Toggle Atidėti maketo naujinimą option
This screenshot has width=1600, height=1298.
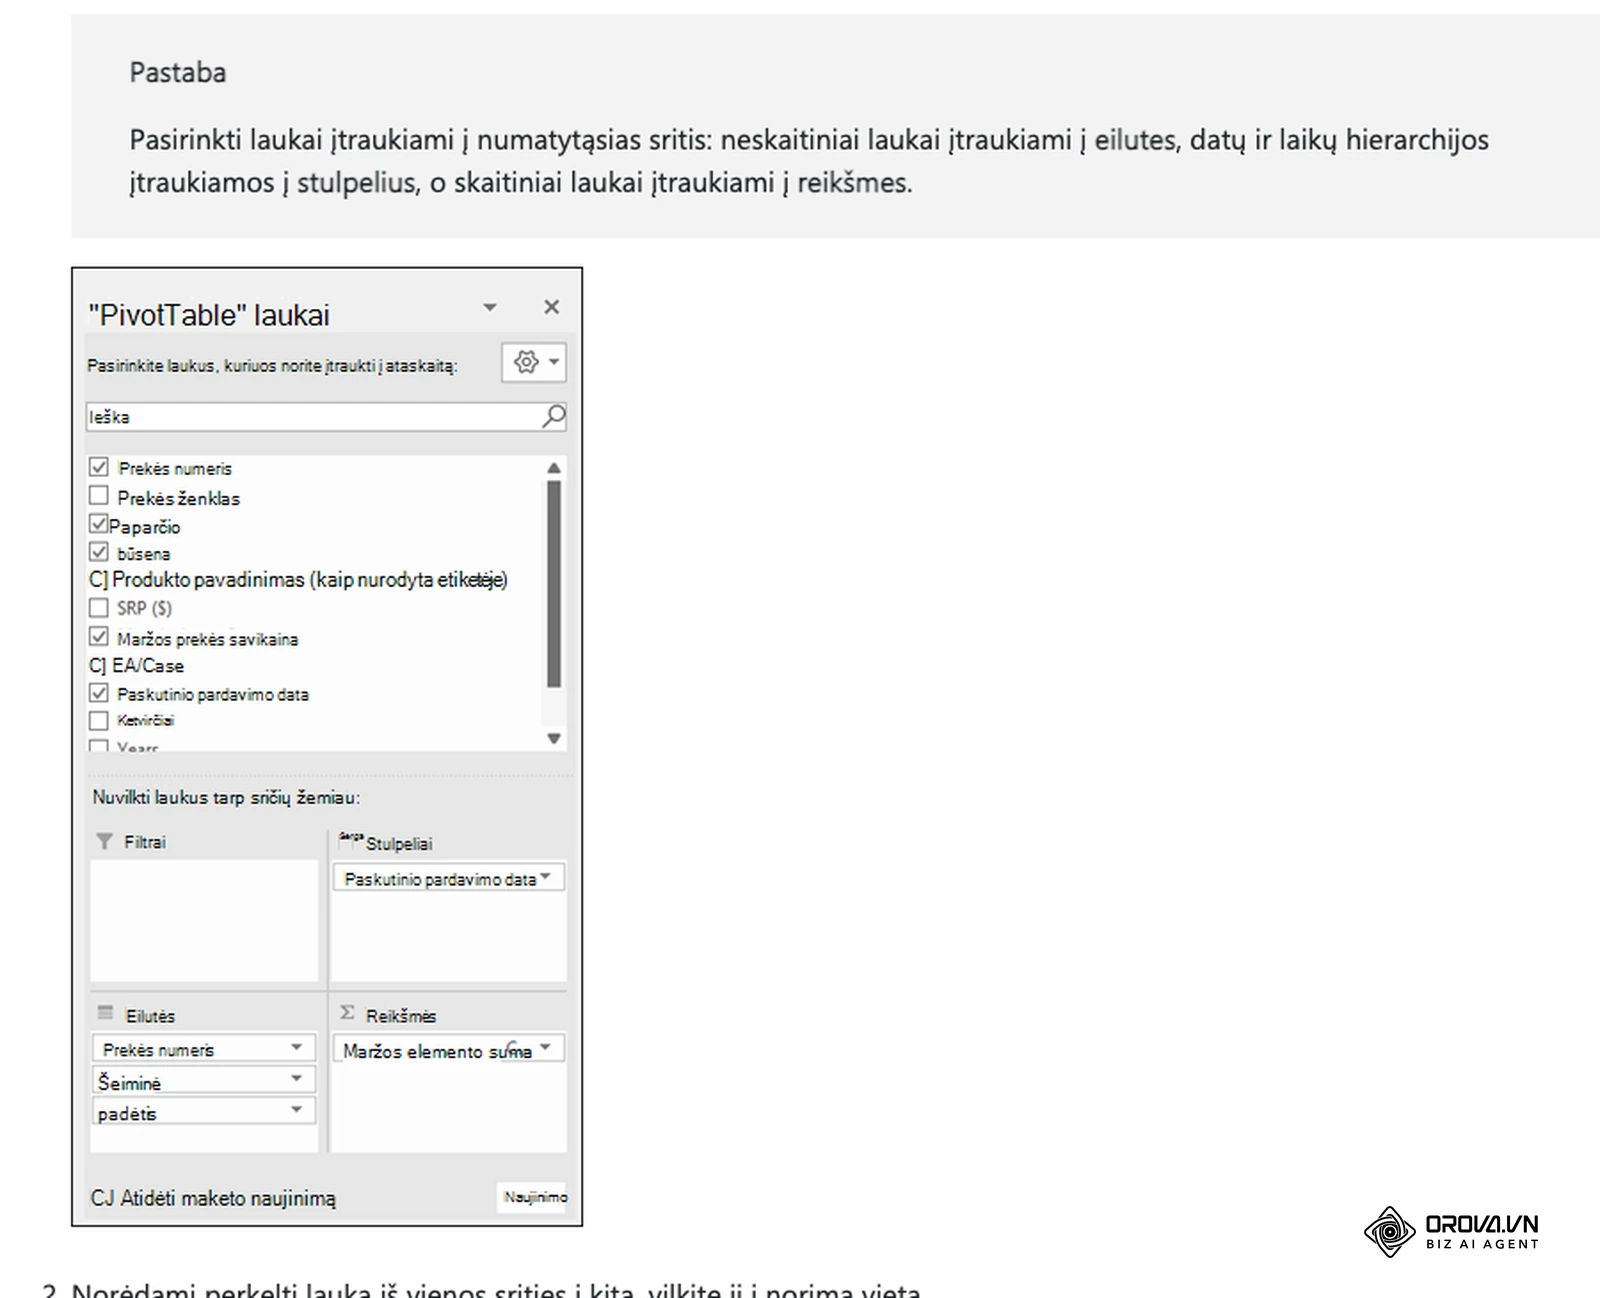tap(213, 1198)
